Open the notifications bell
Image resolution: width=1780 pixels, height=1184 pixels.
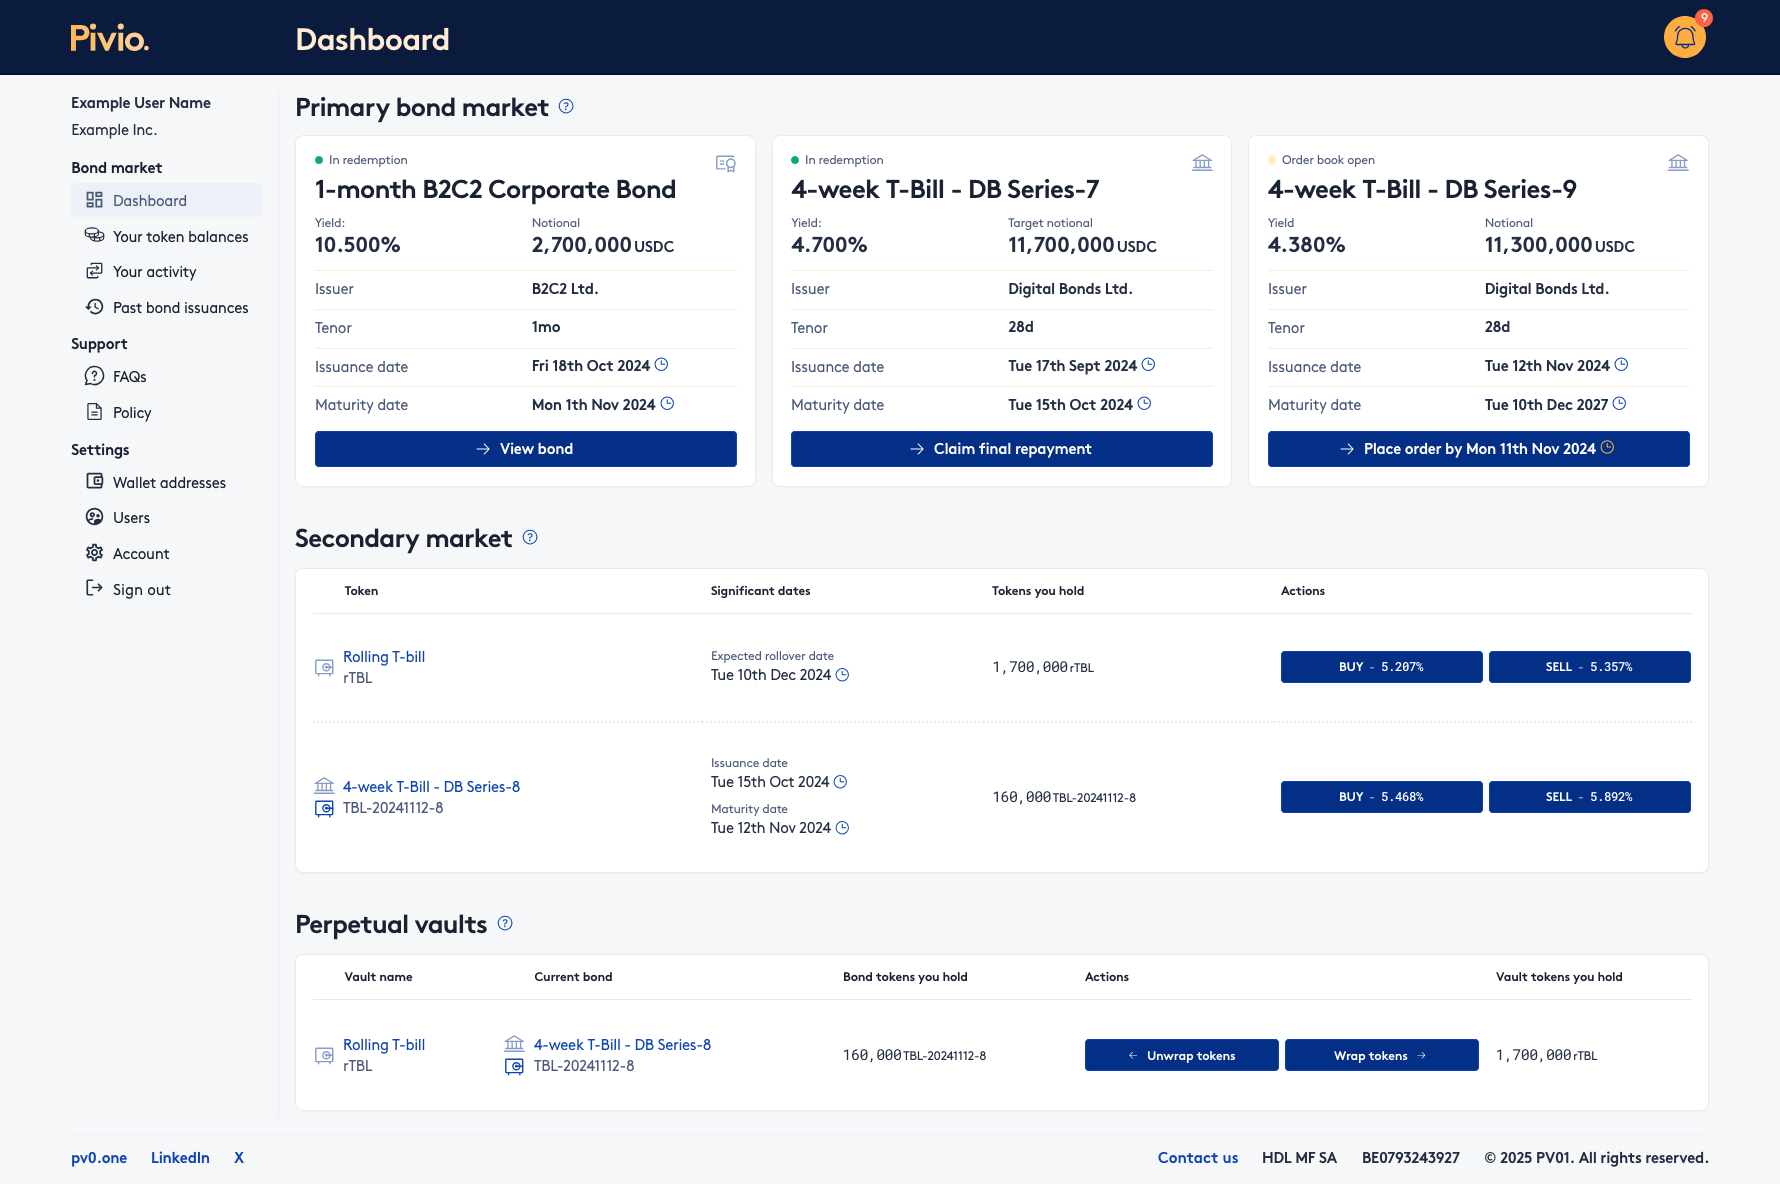(x=1683, y=36)
